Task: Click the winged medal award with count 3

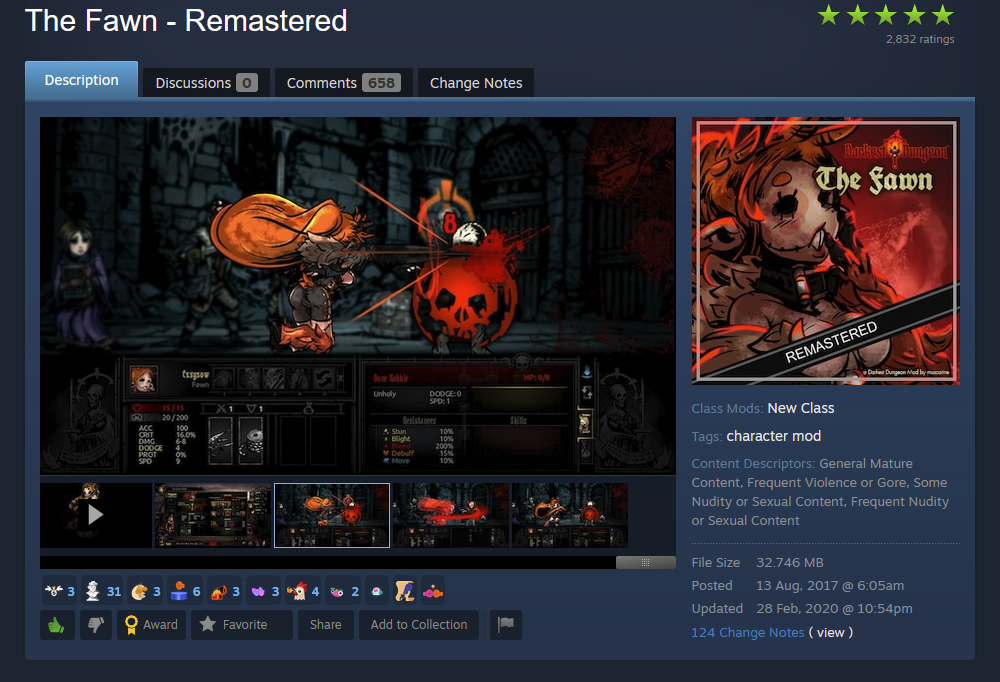Action: point(60,591)
